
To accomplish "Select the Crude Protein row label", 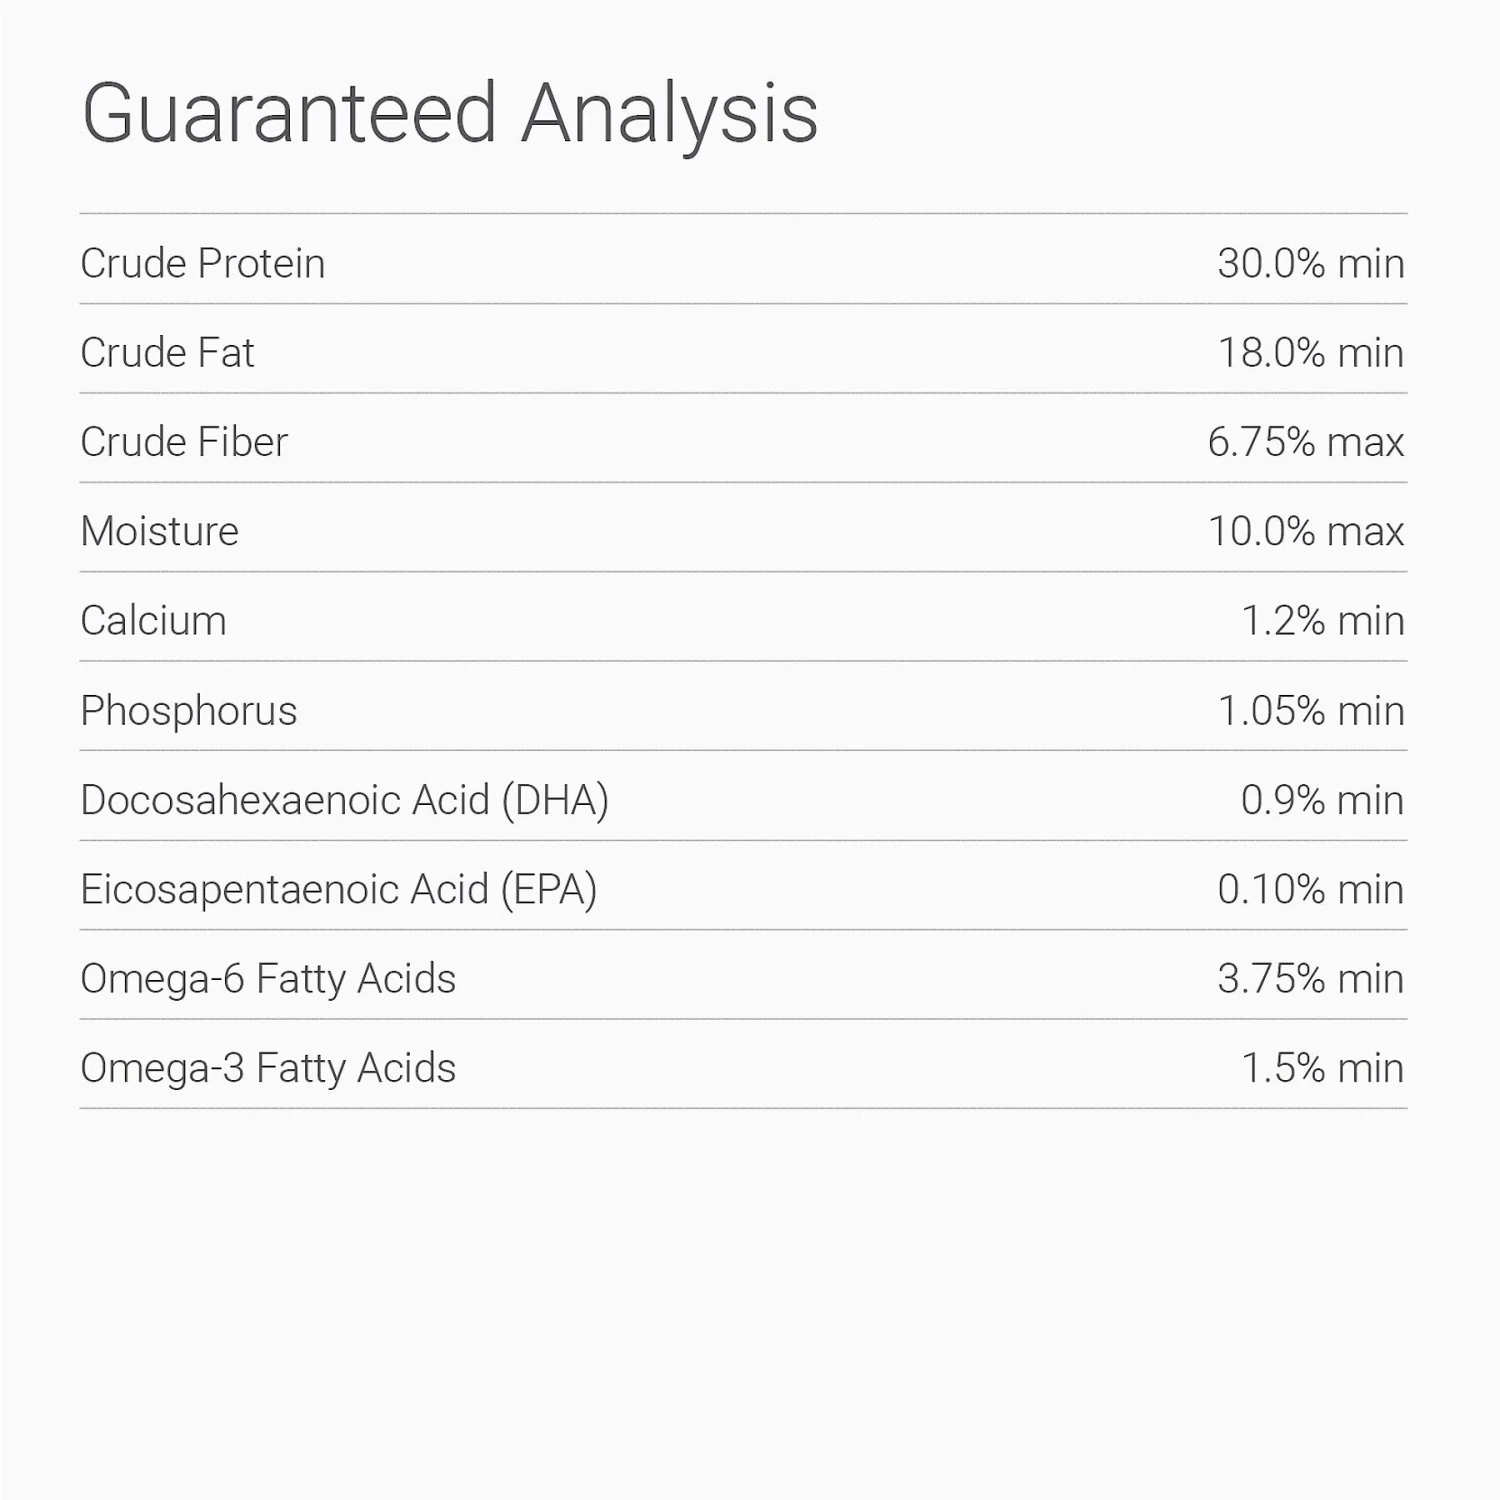I will tap(203, 264).
